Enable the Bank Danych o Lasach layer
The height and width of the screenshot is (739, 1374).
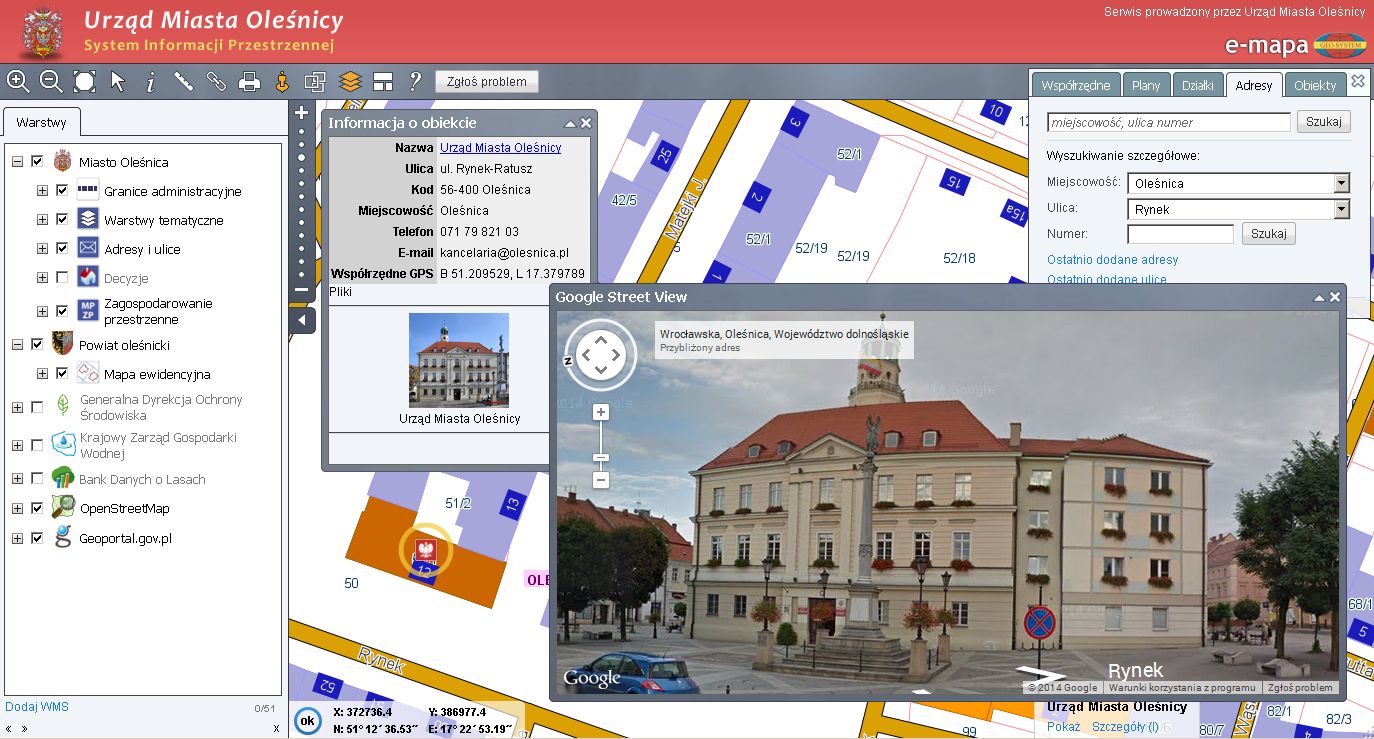pos(37,478)
